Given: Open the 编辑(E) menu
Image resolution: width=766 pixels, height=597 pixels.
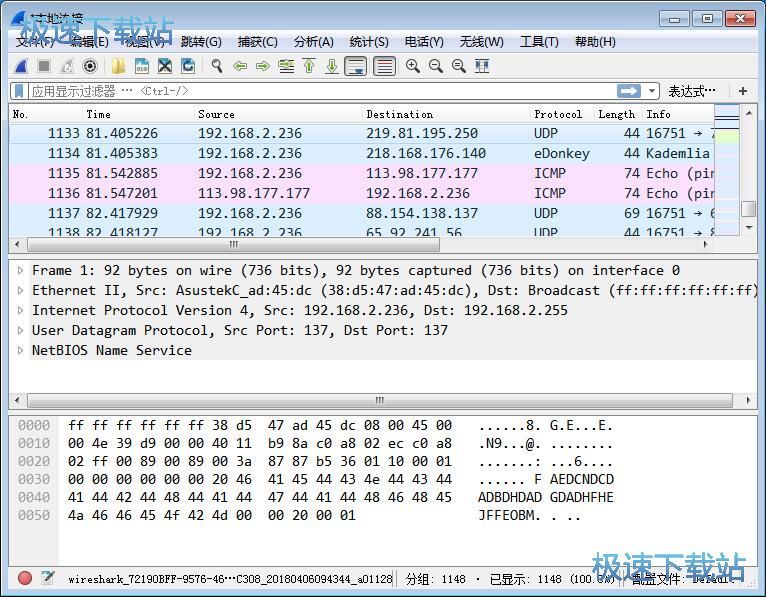Looking at the screenshot, I should point(89,42).
